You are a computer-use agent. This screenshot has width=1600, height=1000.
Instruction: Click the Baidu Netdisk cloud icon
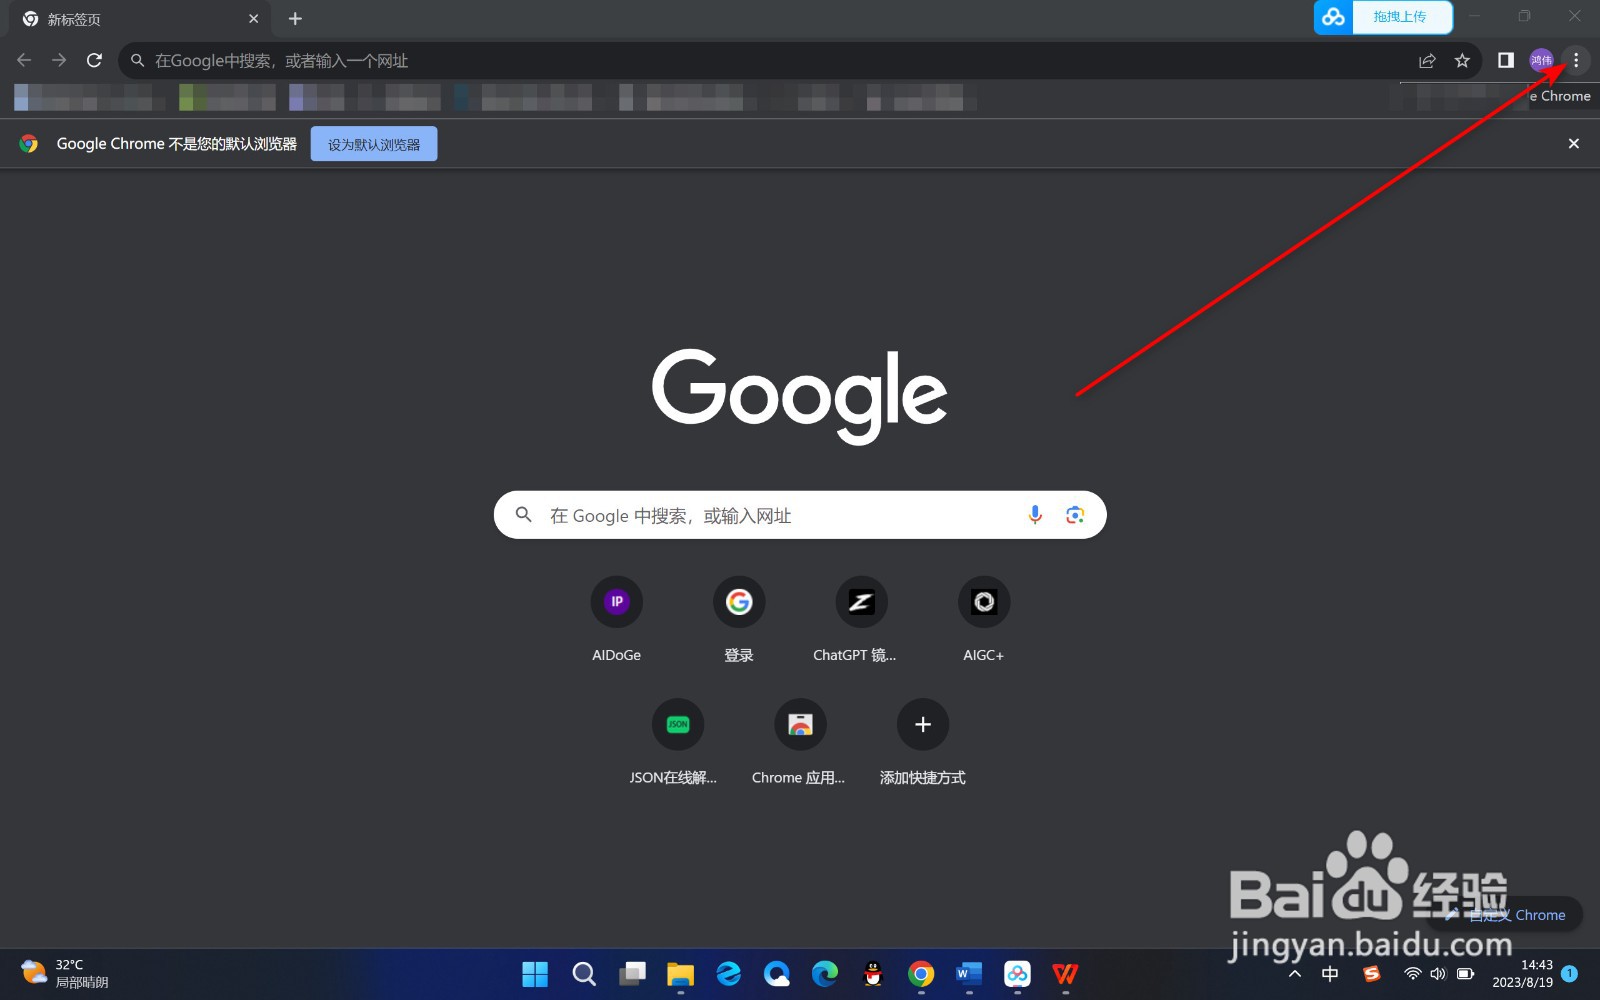pos(1333,17)
